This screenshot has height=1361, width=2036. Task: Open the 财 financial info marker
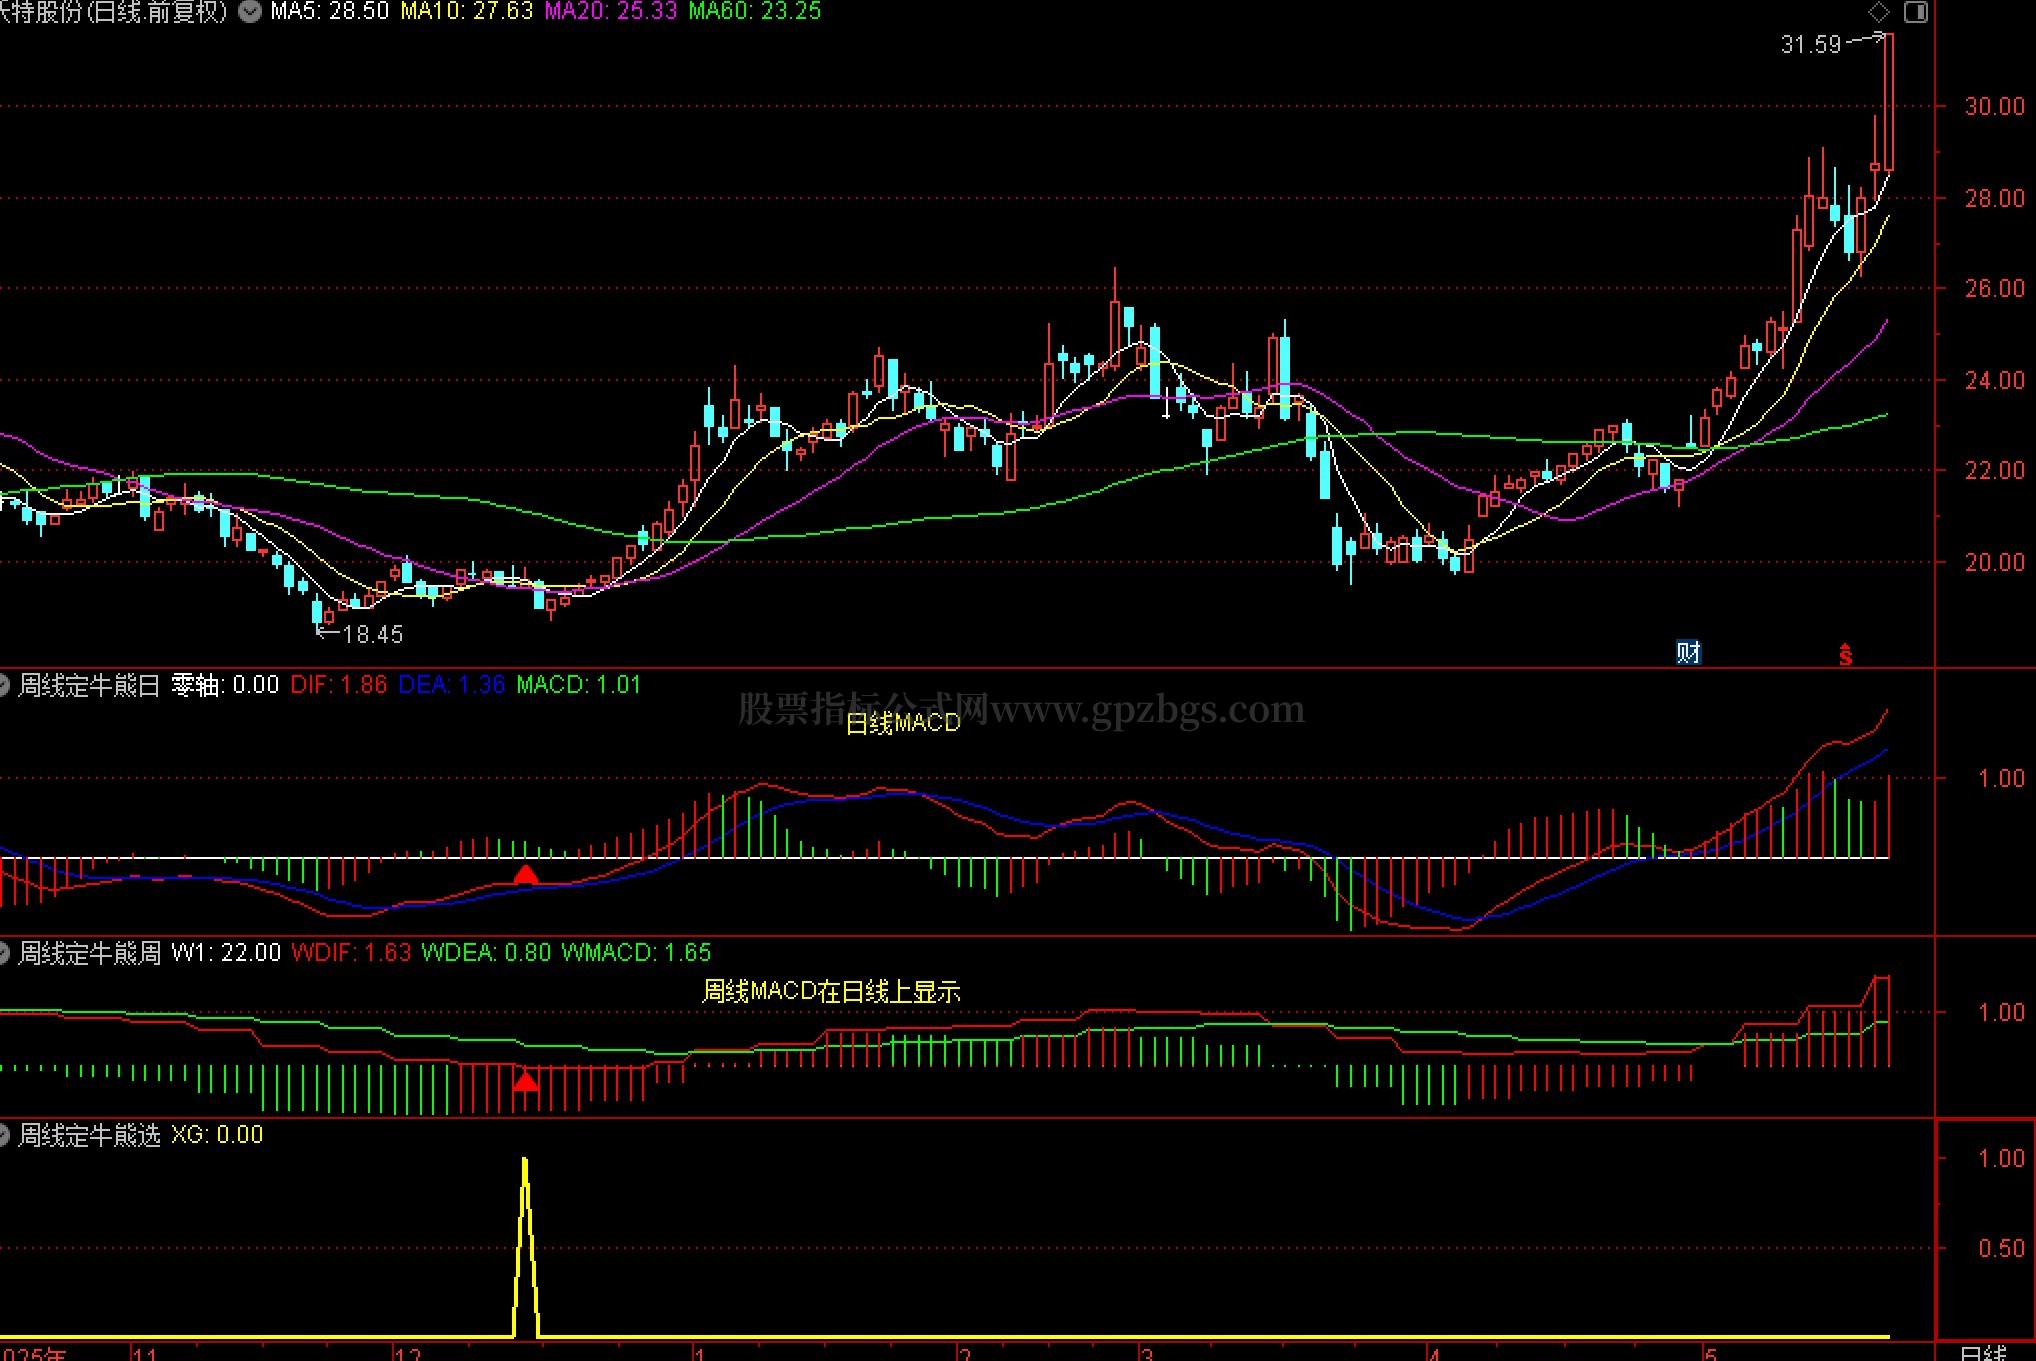pyautogui.click(x=1689, y=653)
